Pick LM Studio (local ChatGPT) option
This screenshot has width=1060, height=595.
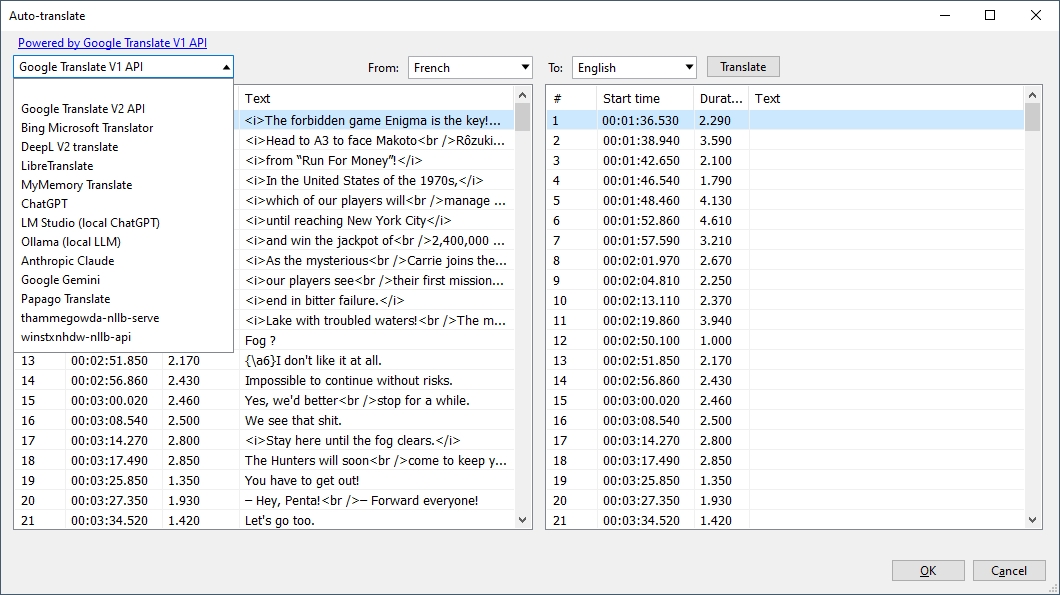coord(91,222)
